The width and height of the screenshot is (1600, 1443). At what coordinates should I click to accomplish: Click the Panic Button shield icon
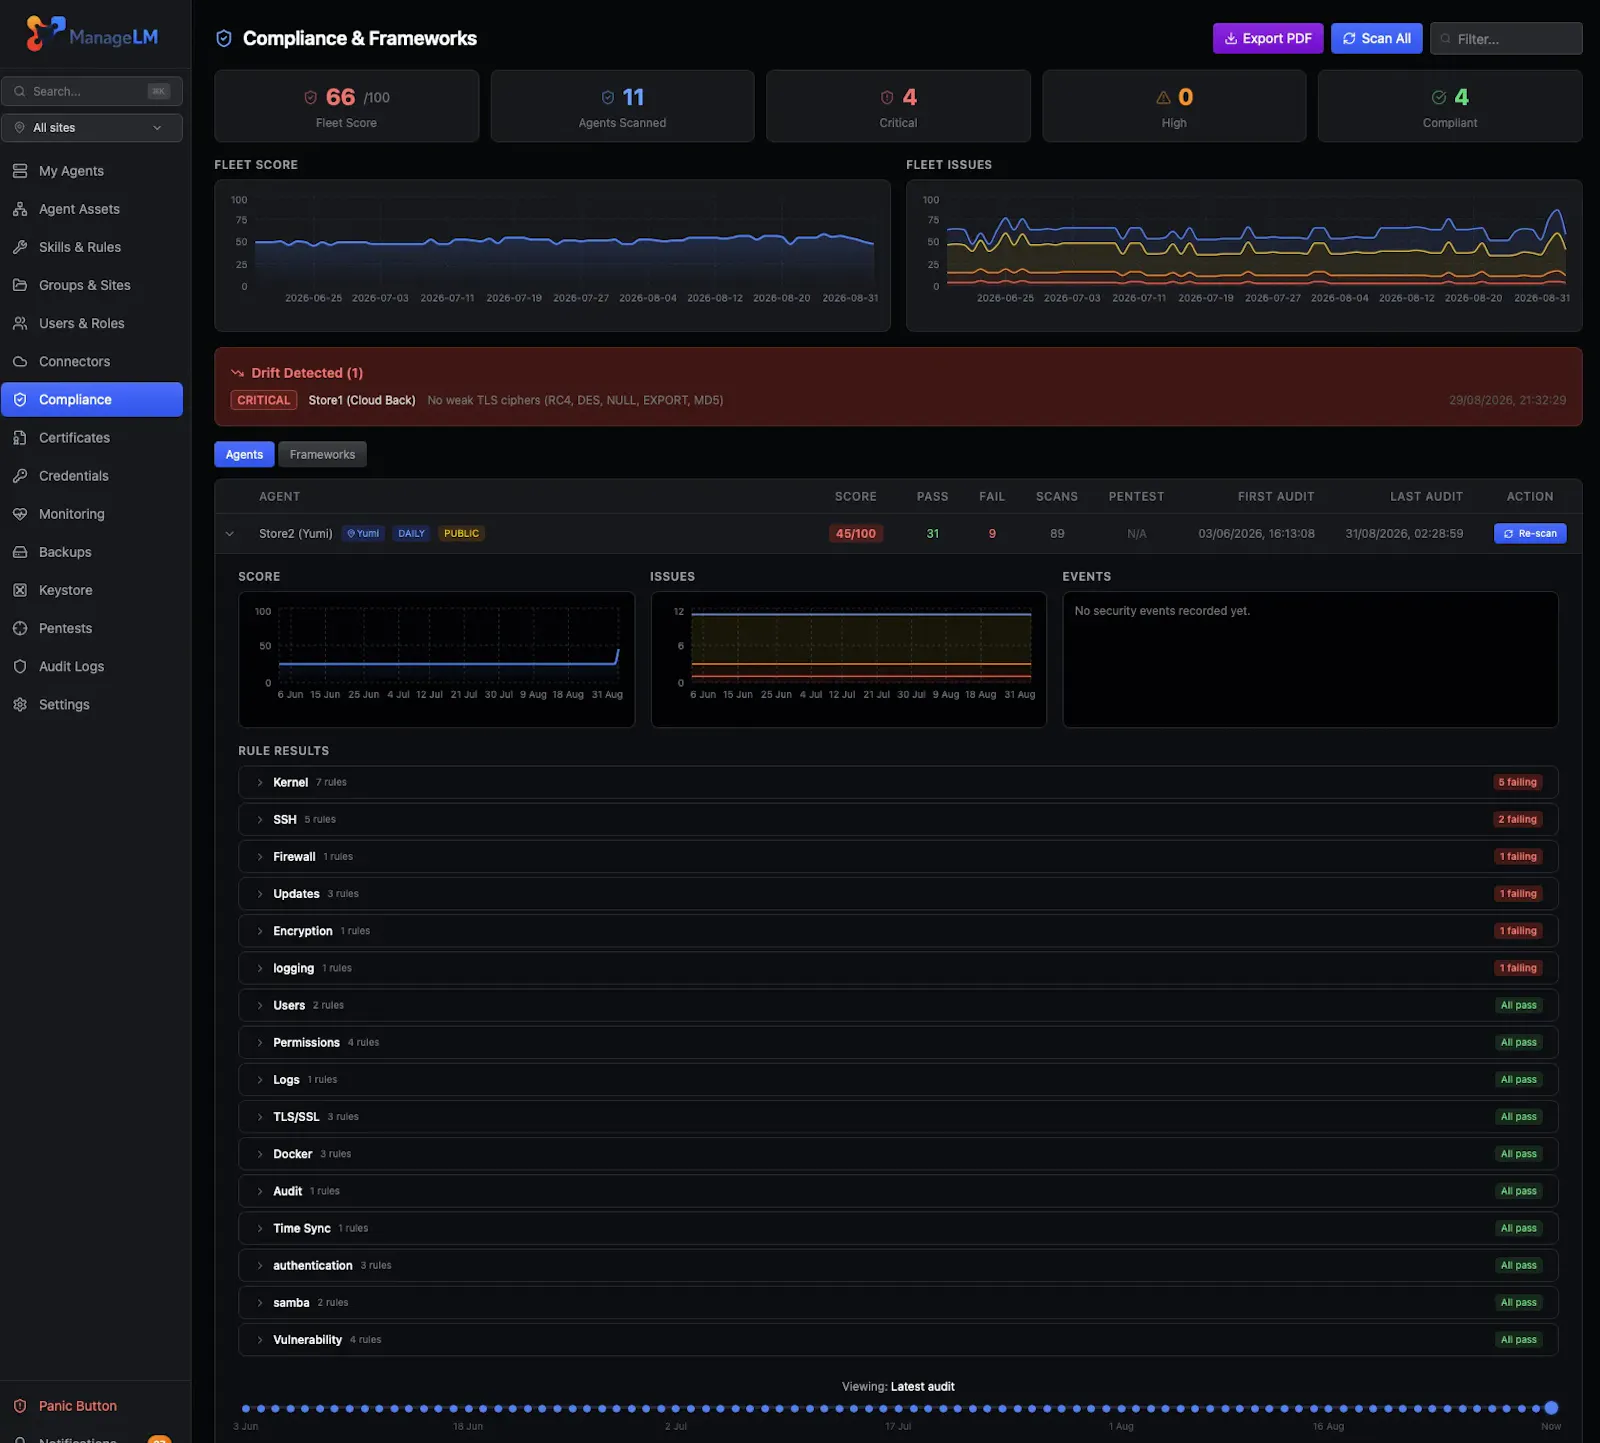[20, 1406]
